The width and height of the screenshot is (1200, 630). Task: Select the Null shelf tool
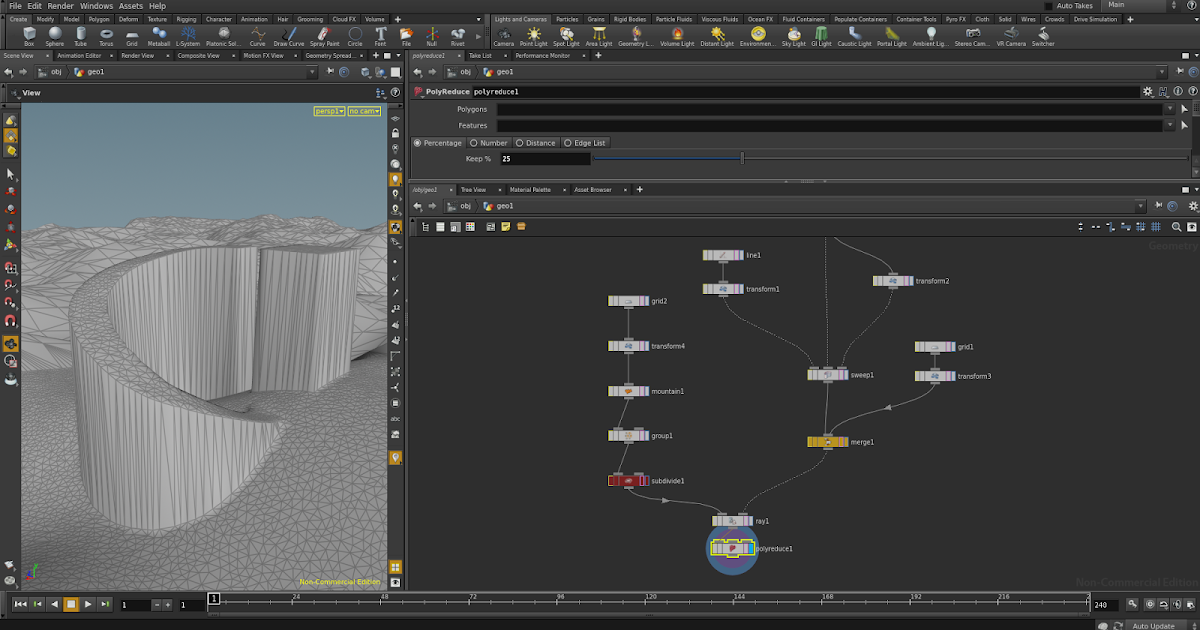coord(432,37)
